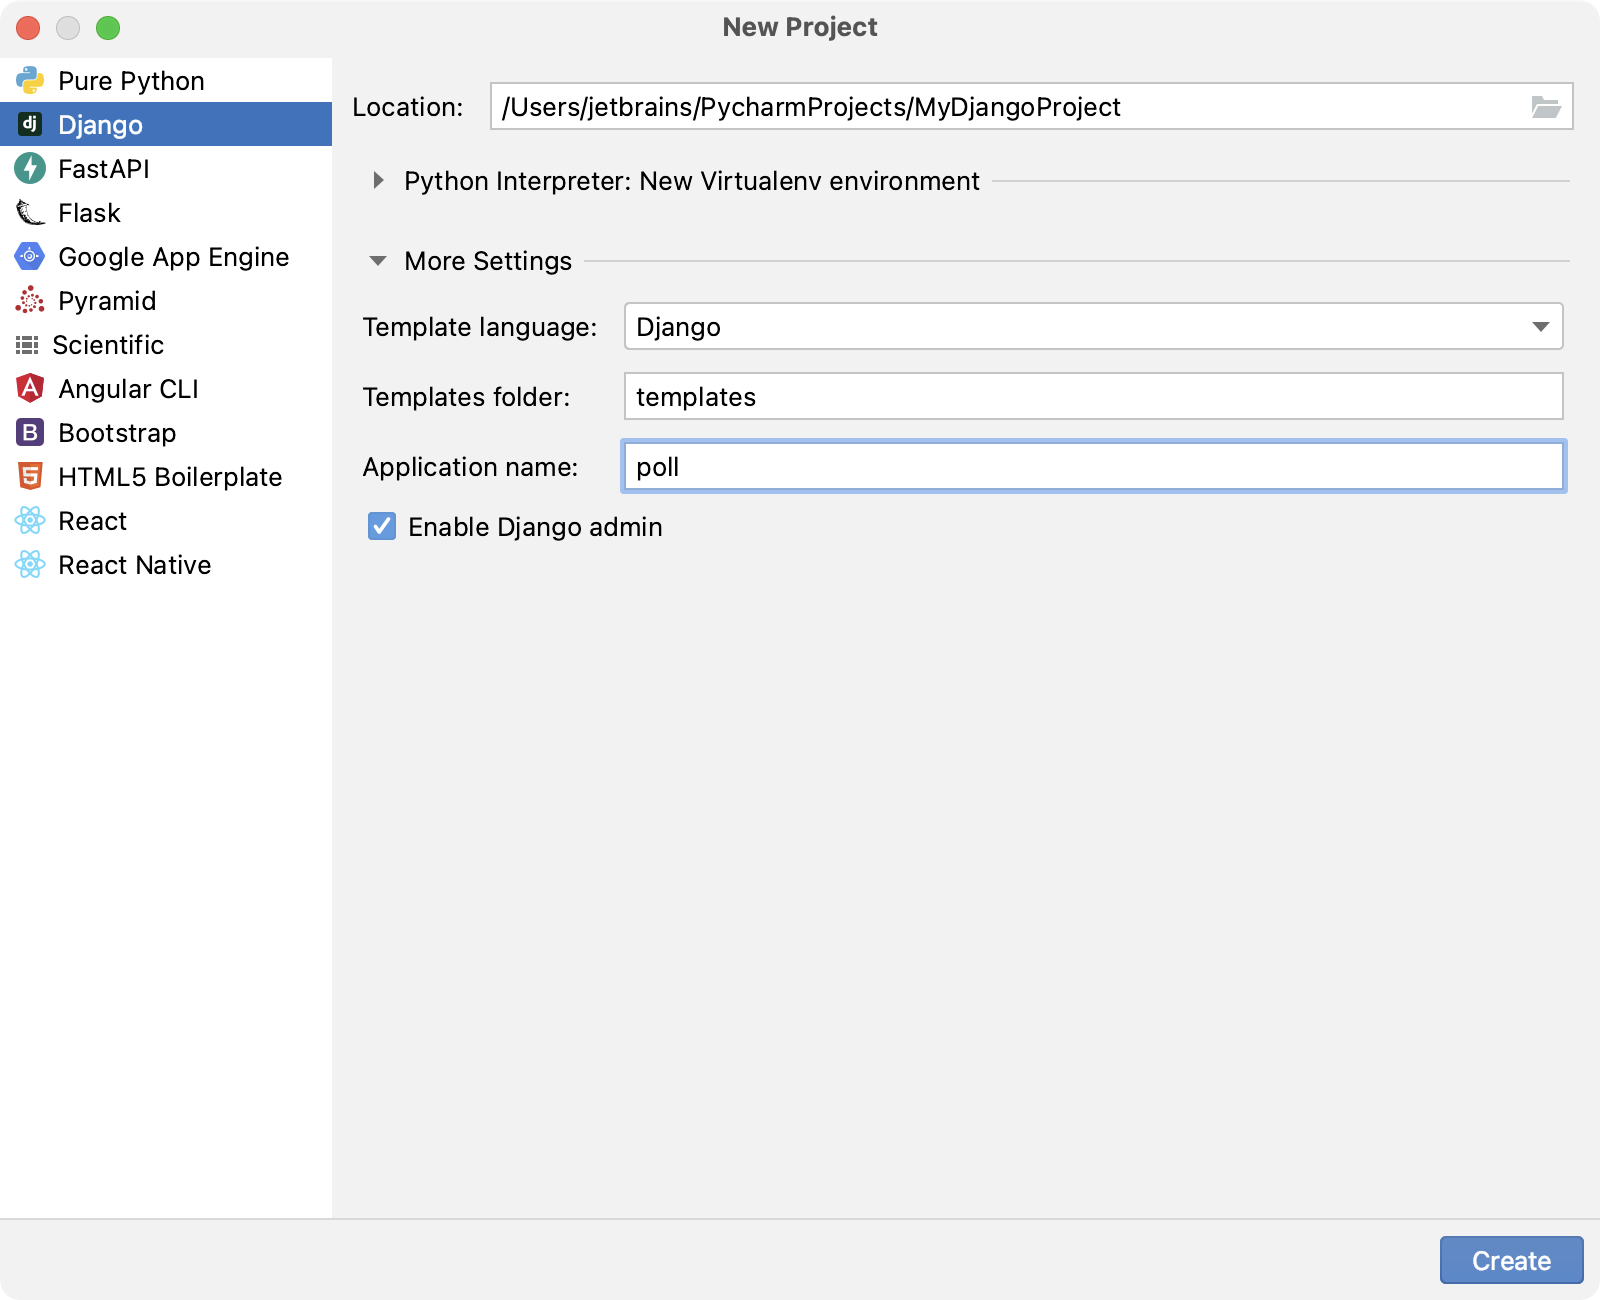Open the Template language dropdown
Viewport: 1600px width, 1300px height.
(x=1541, y=326)
